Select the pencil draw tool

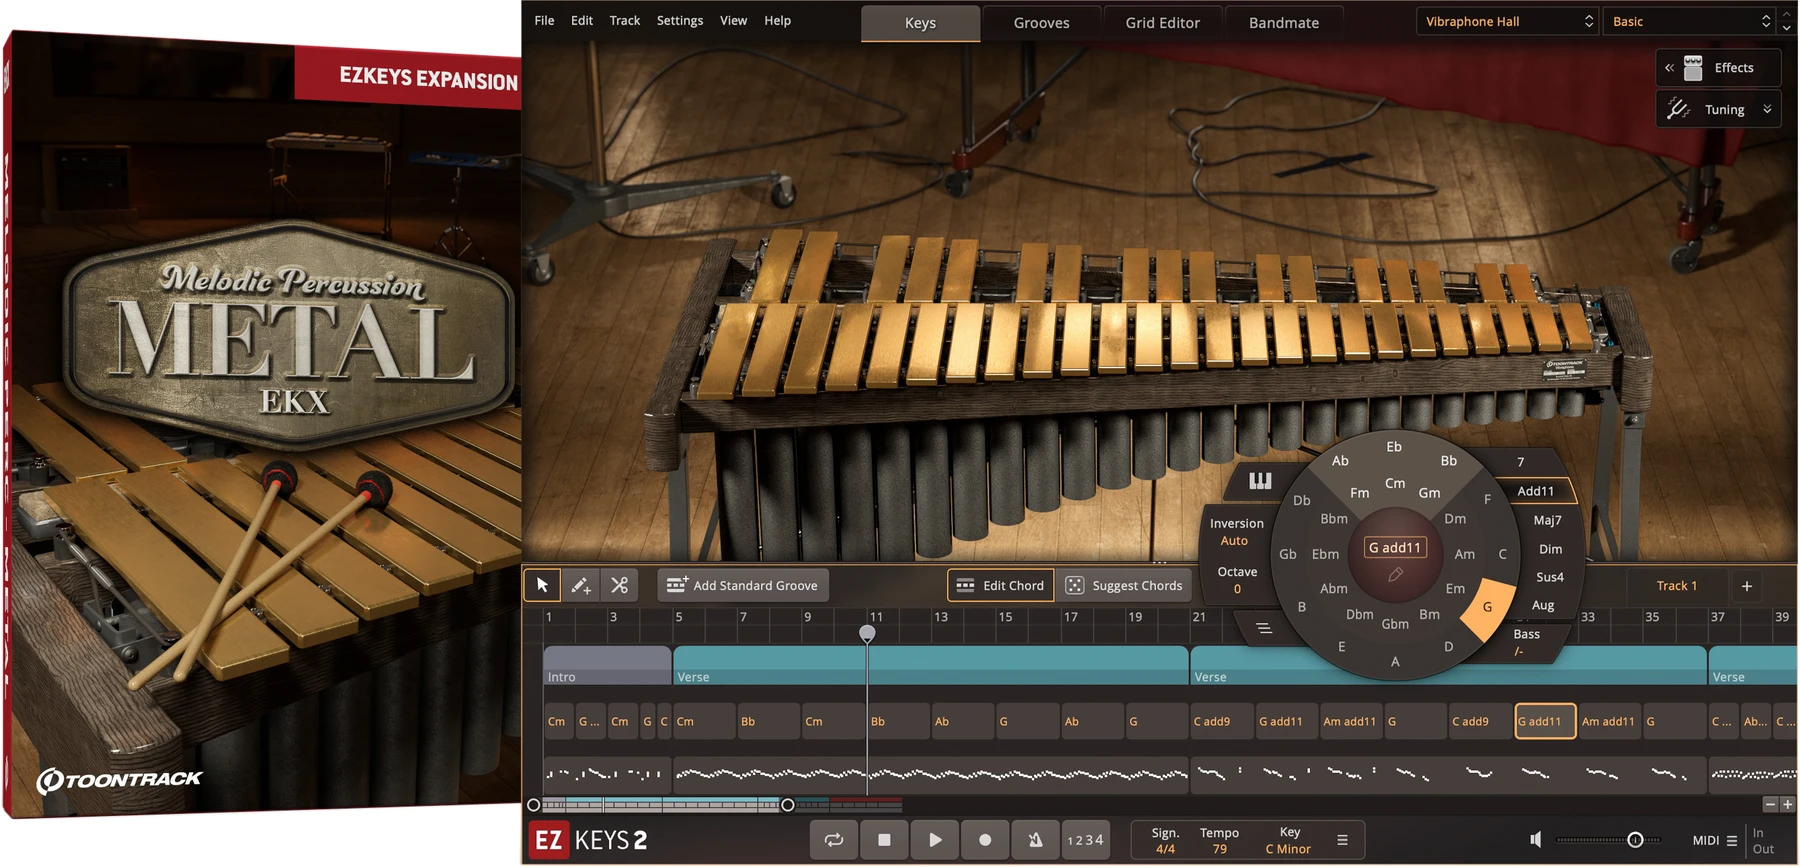(581, 585)
